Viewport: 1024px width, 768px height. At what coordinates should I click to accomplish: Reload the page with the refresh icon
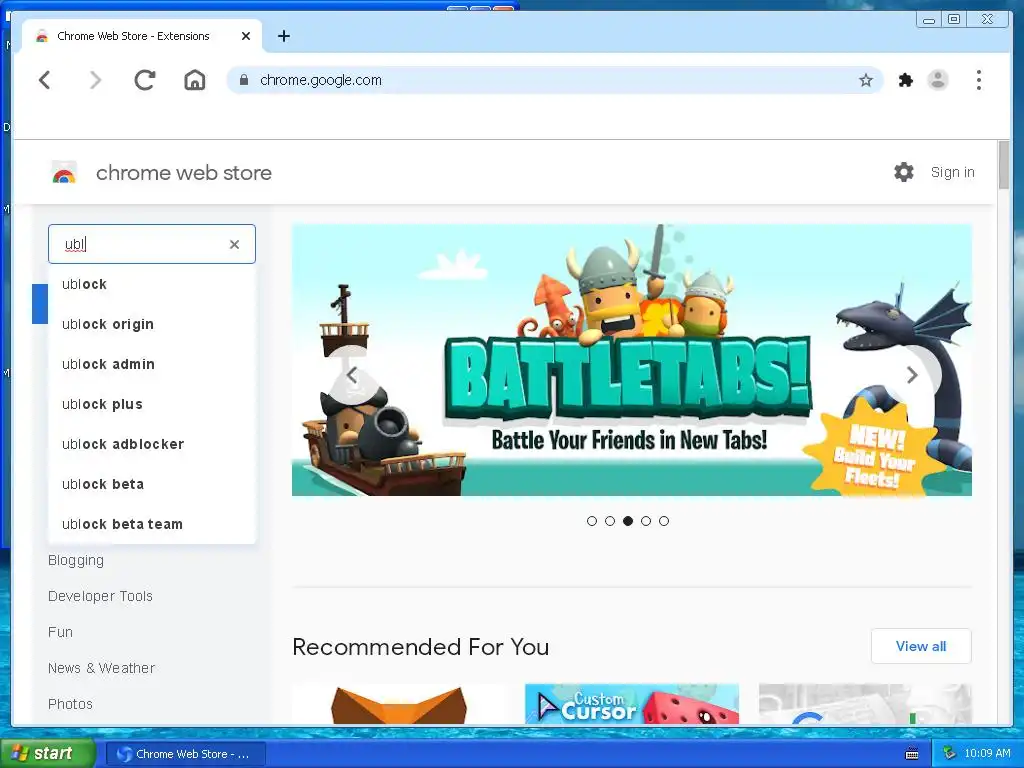pyautogui.click(x=145, y=80)
